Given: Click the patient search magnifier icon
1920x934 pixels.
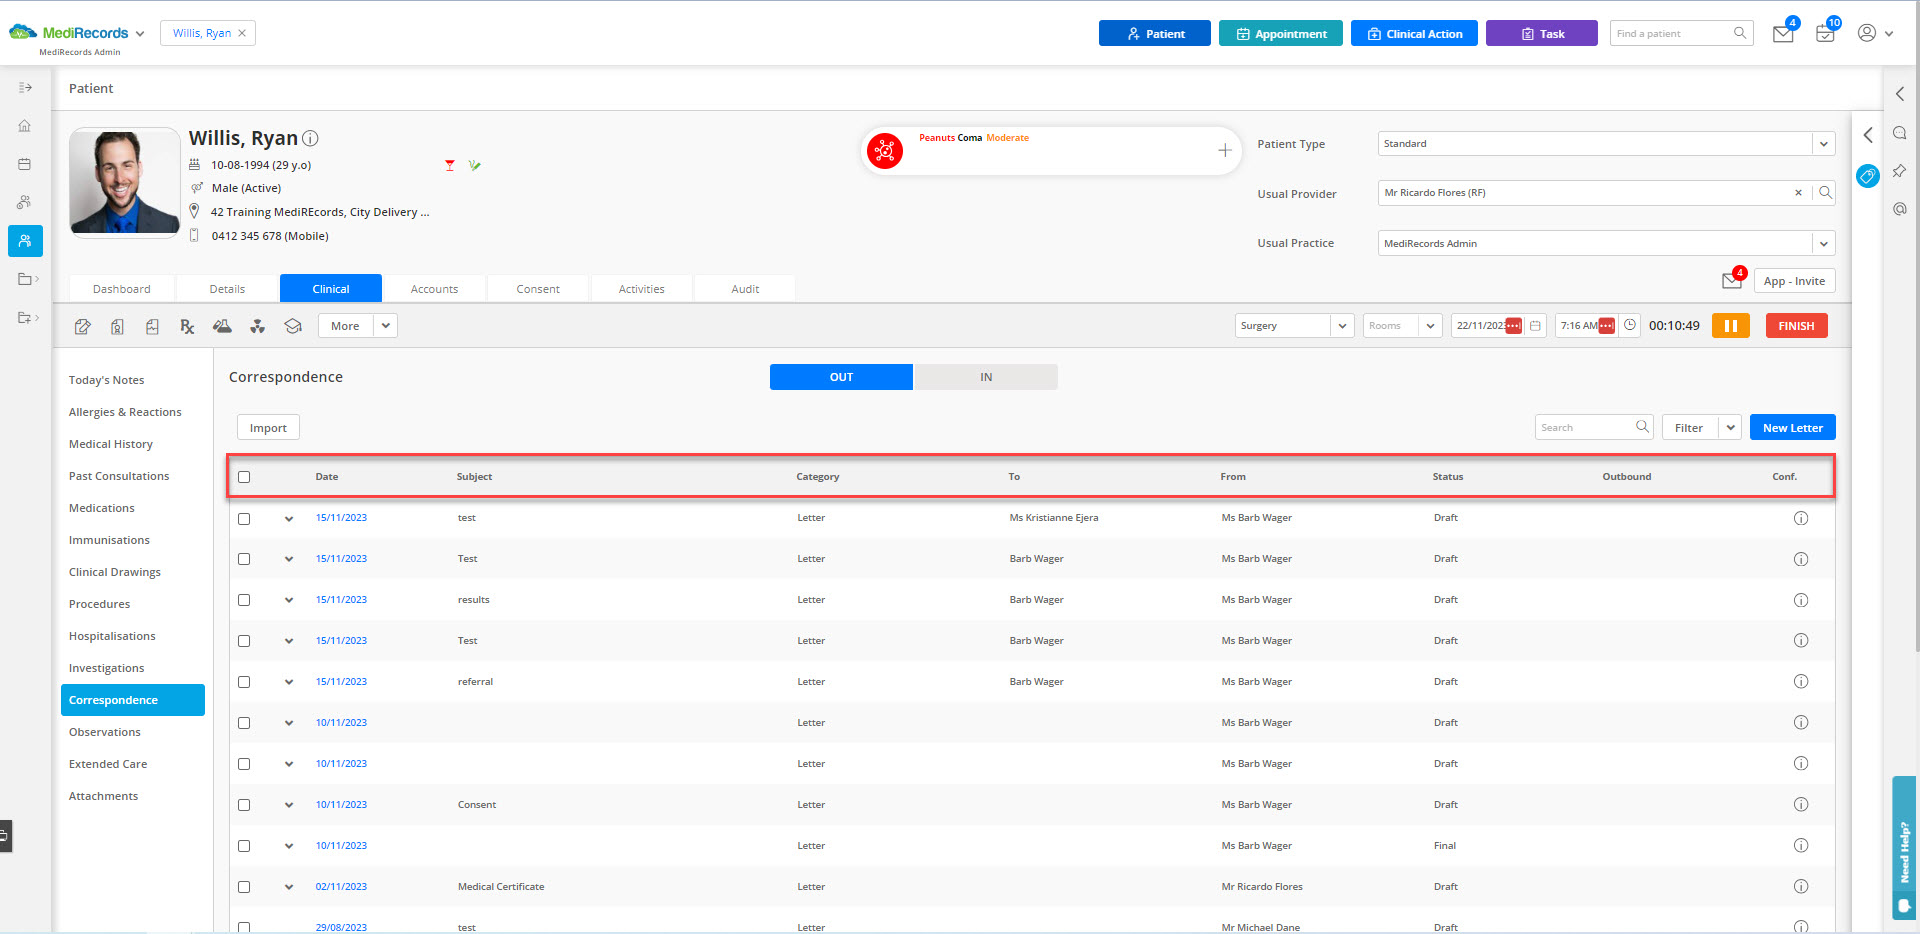Looking at the screenshot, I should (1740, 33).
